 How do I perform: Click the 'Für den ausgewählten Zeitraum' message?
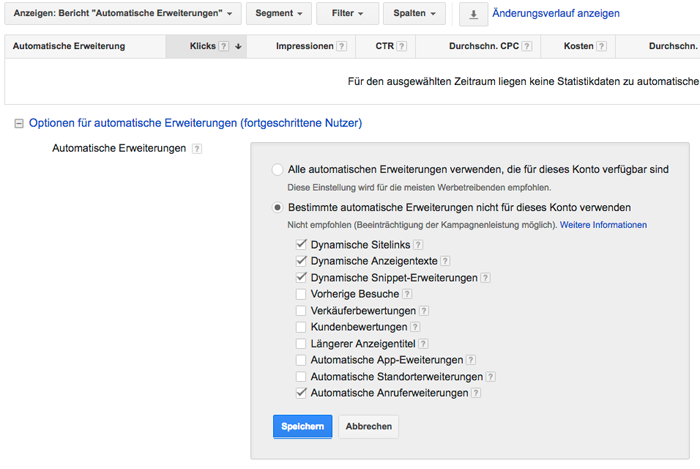523,82
